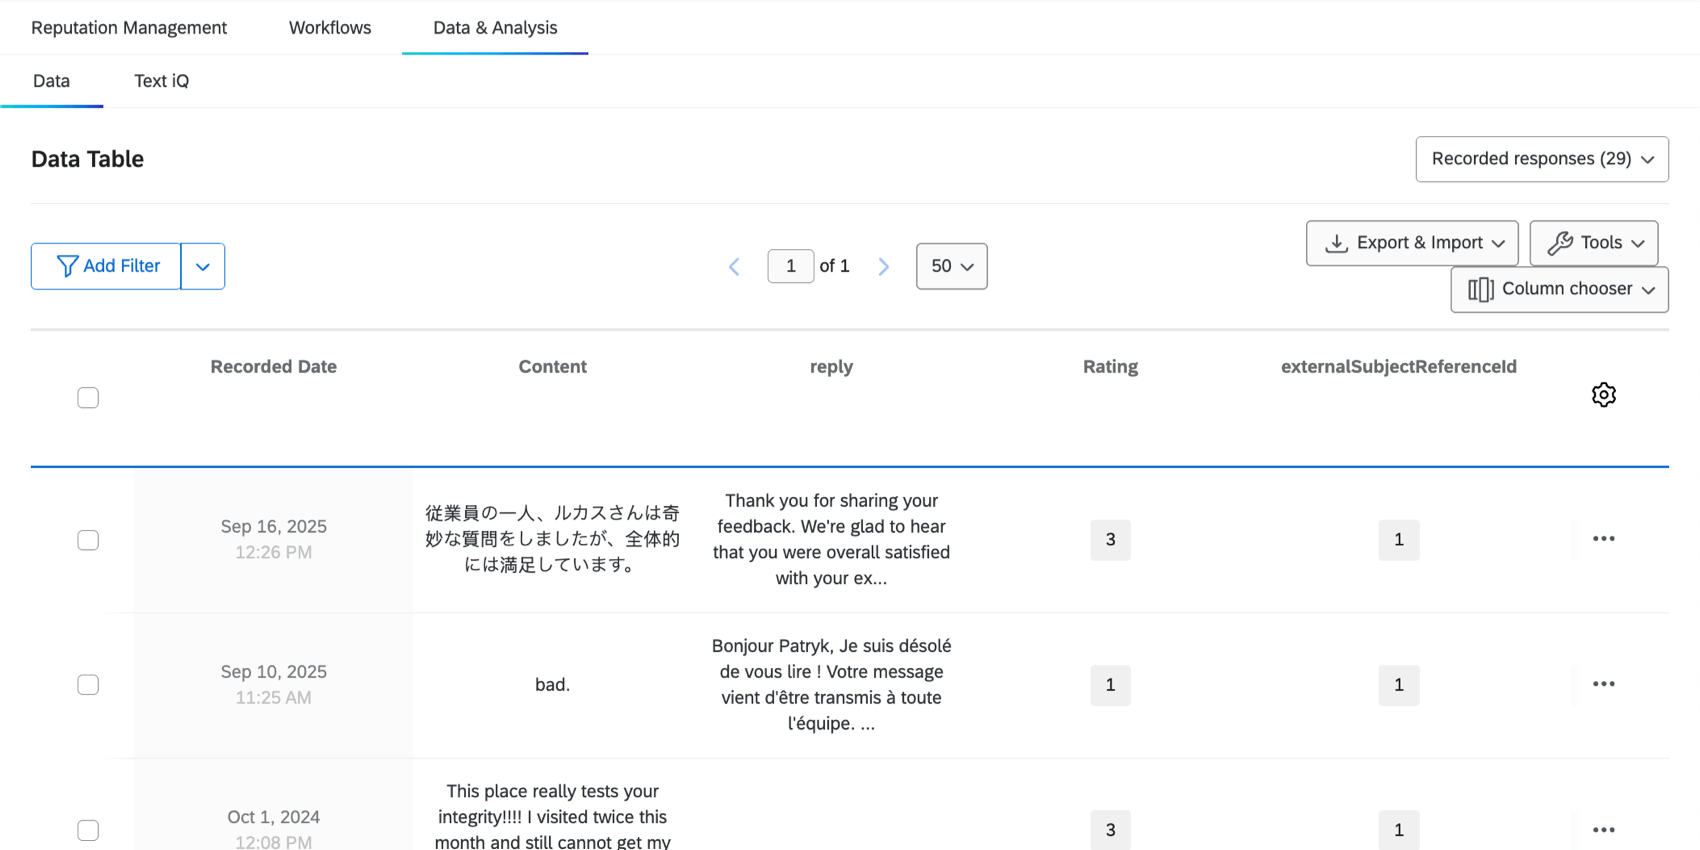The image size is (1700, 850).
Task: Check the Sep 16, 2025 row checkbox
Action: [x=88, y=540]
